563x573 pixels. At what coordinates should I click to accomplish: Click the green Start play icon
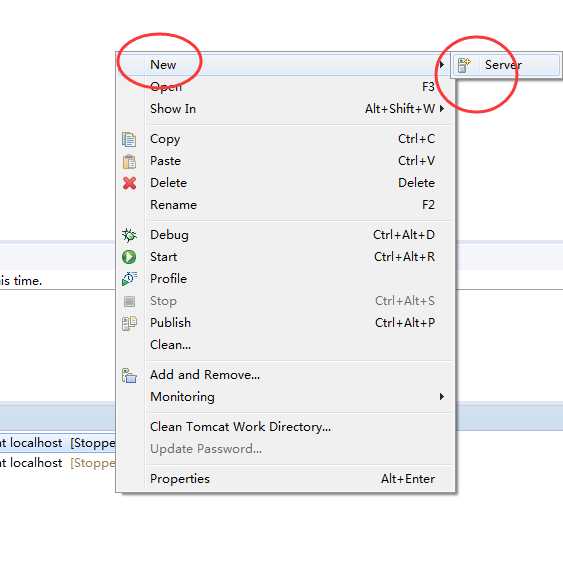[129, 257]
